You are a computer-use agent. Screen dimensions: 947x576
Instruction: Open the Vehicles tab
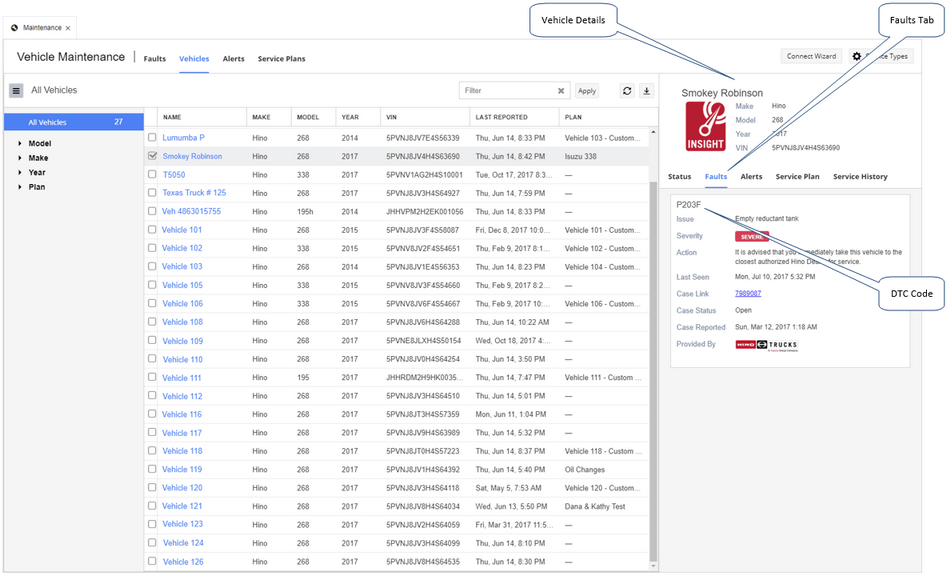pyautogui.click(x=194, y=59)
